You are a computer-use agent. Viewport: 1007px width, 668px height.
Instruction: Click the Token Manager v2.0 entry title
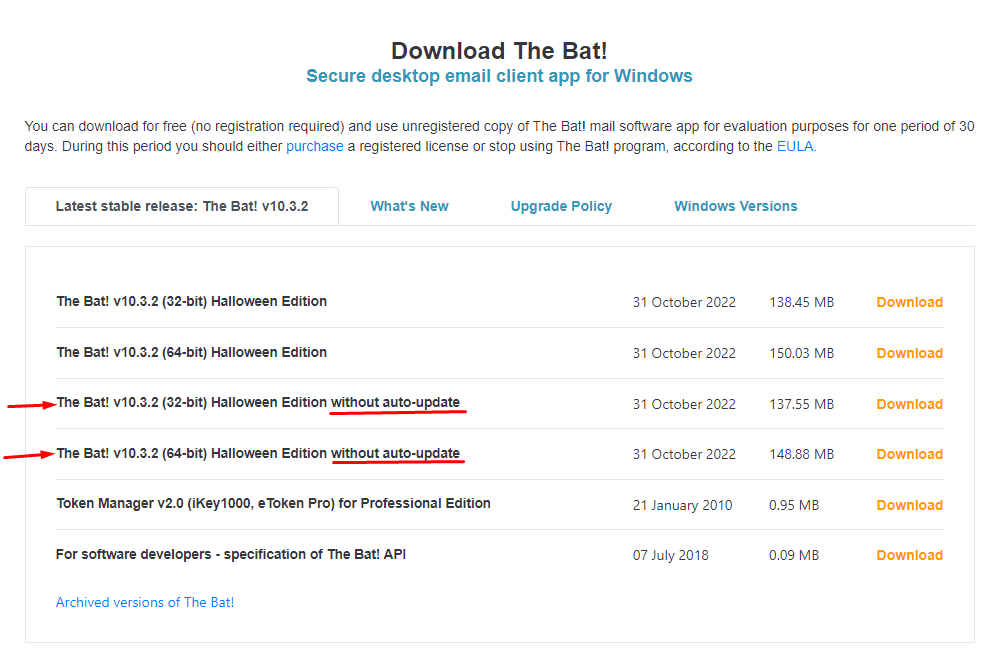[x=274, y=503]
